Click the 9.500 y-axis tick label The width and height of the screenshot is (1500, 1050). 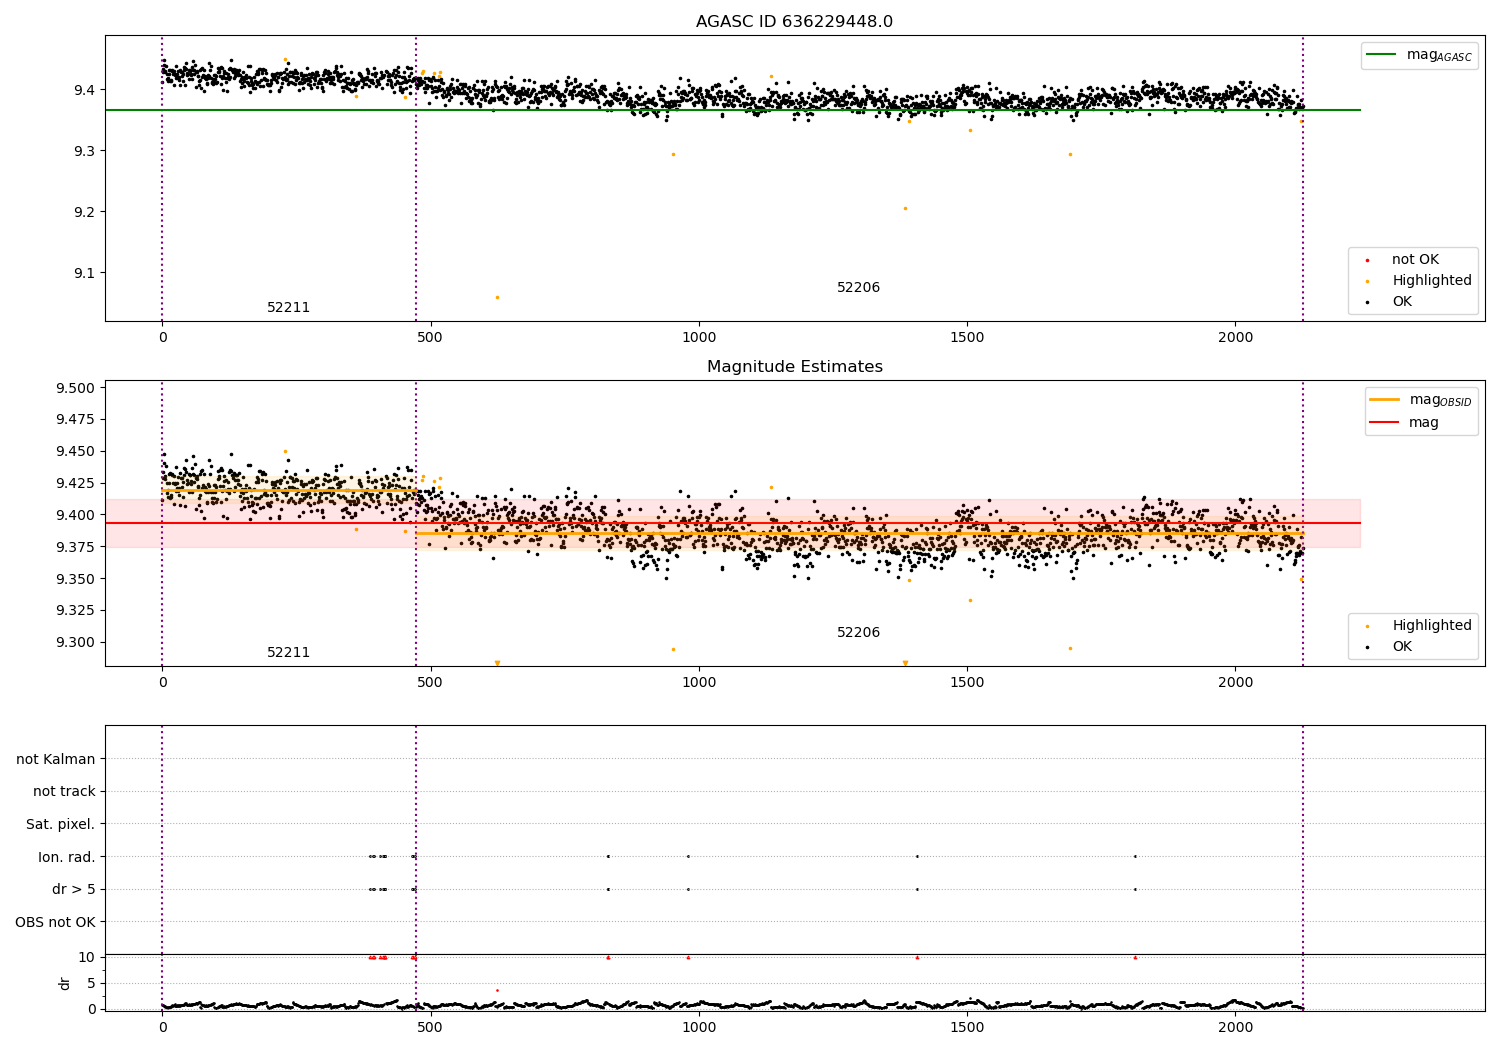pyautogui.click(x=75, y=388)
